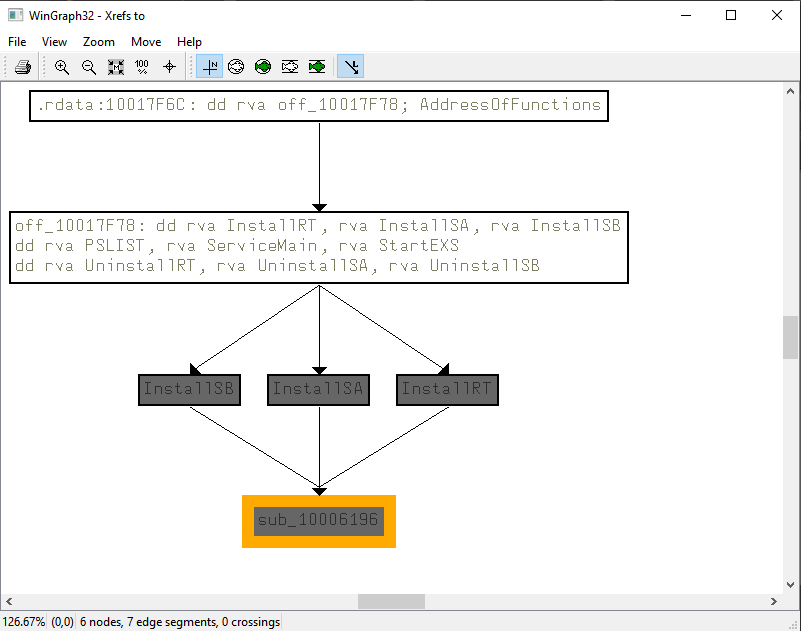Open the Help menu

point(189,42)
